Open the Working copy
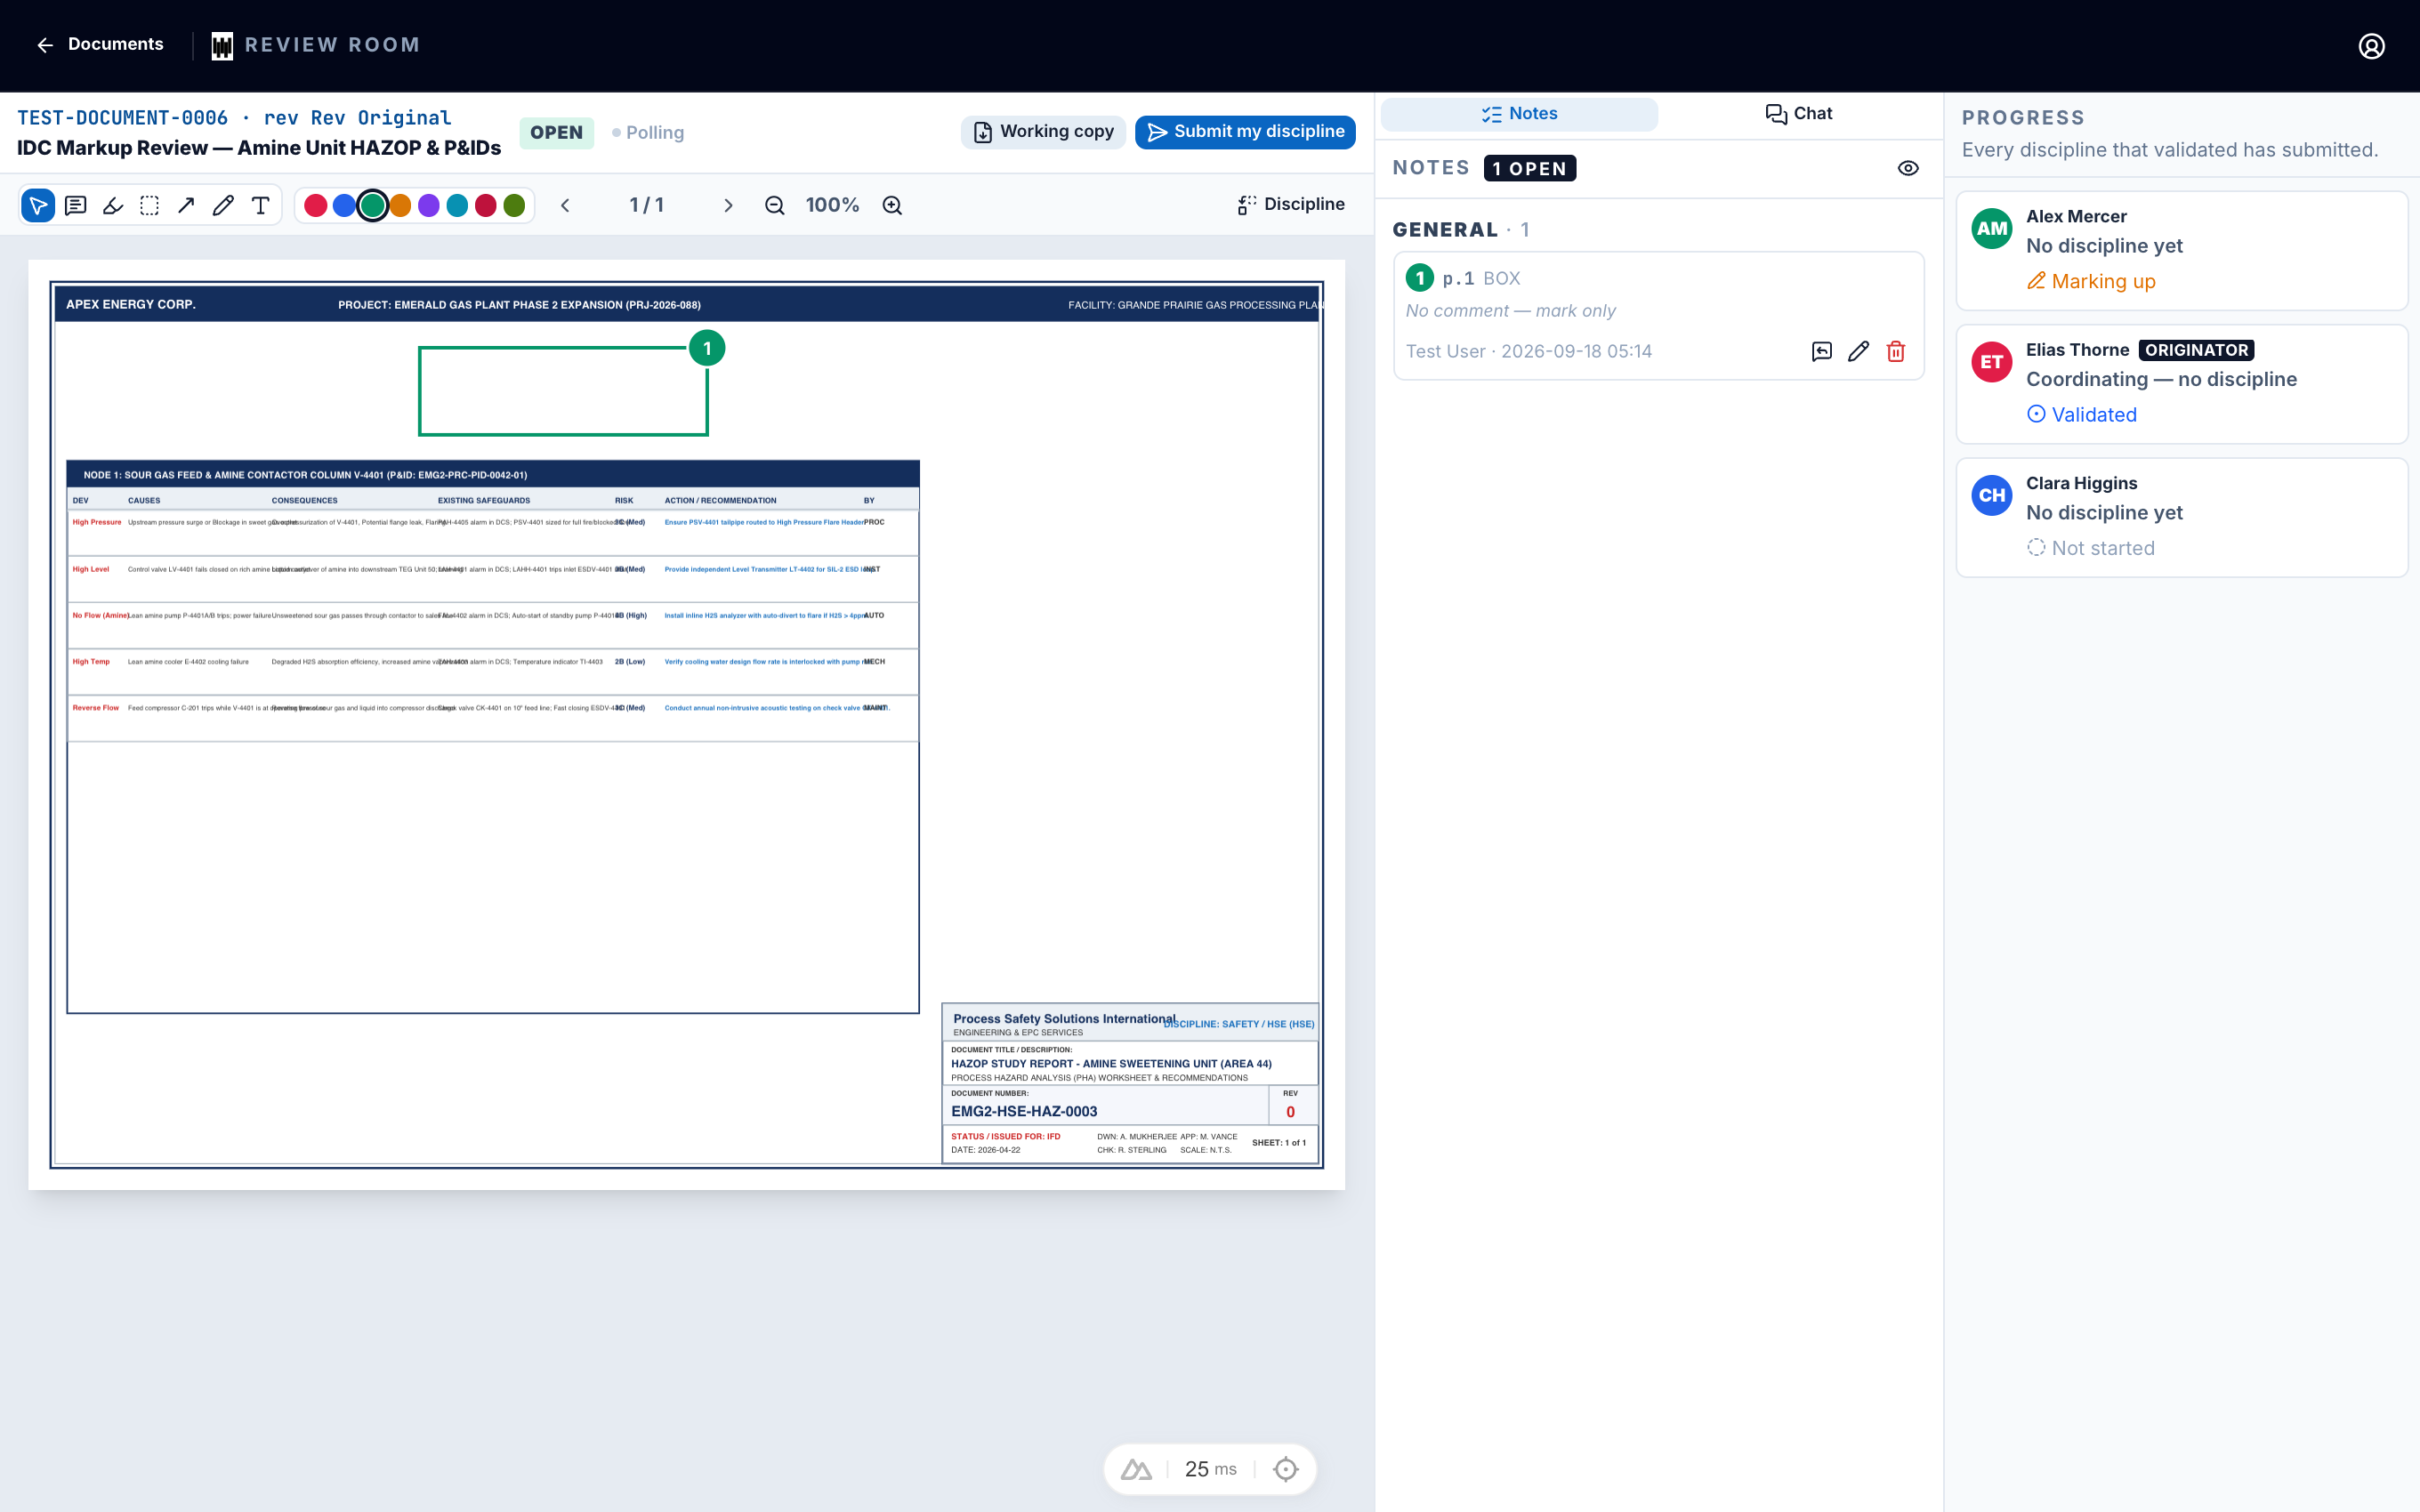Screen dimensions: 2420x1512 [1043, 132]
